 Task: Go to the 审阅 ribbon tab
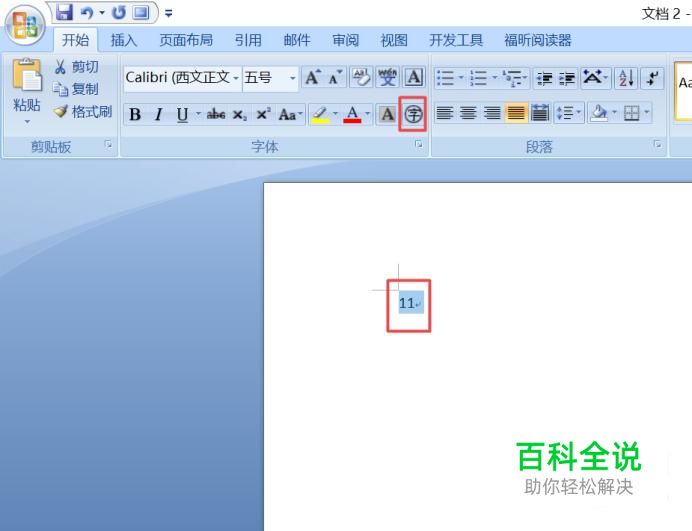[x=345, y=40]
